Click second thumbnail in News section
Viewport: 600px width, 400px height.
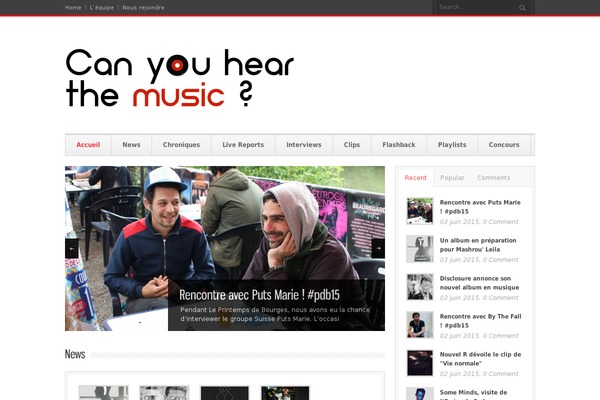[164, 393]
